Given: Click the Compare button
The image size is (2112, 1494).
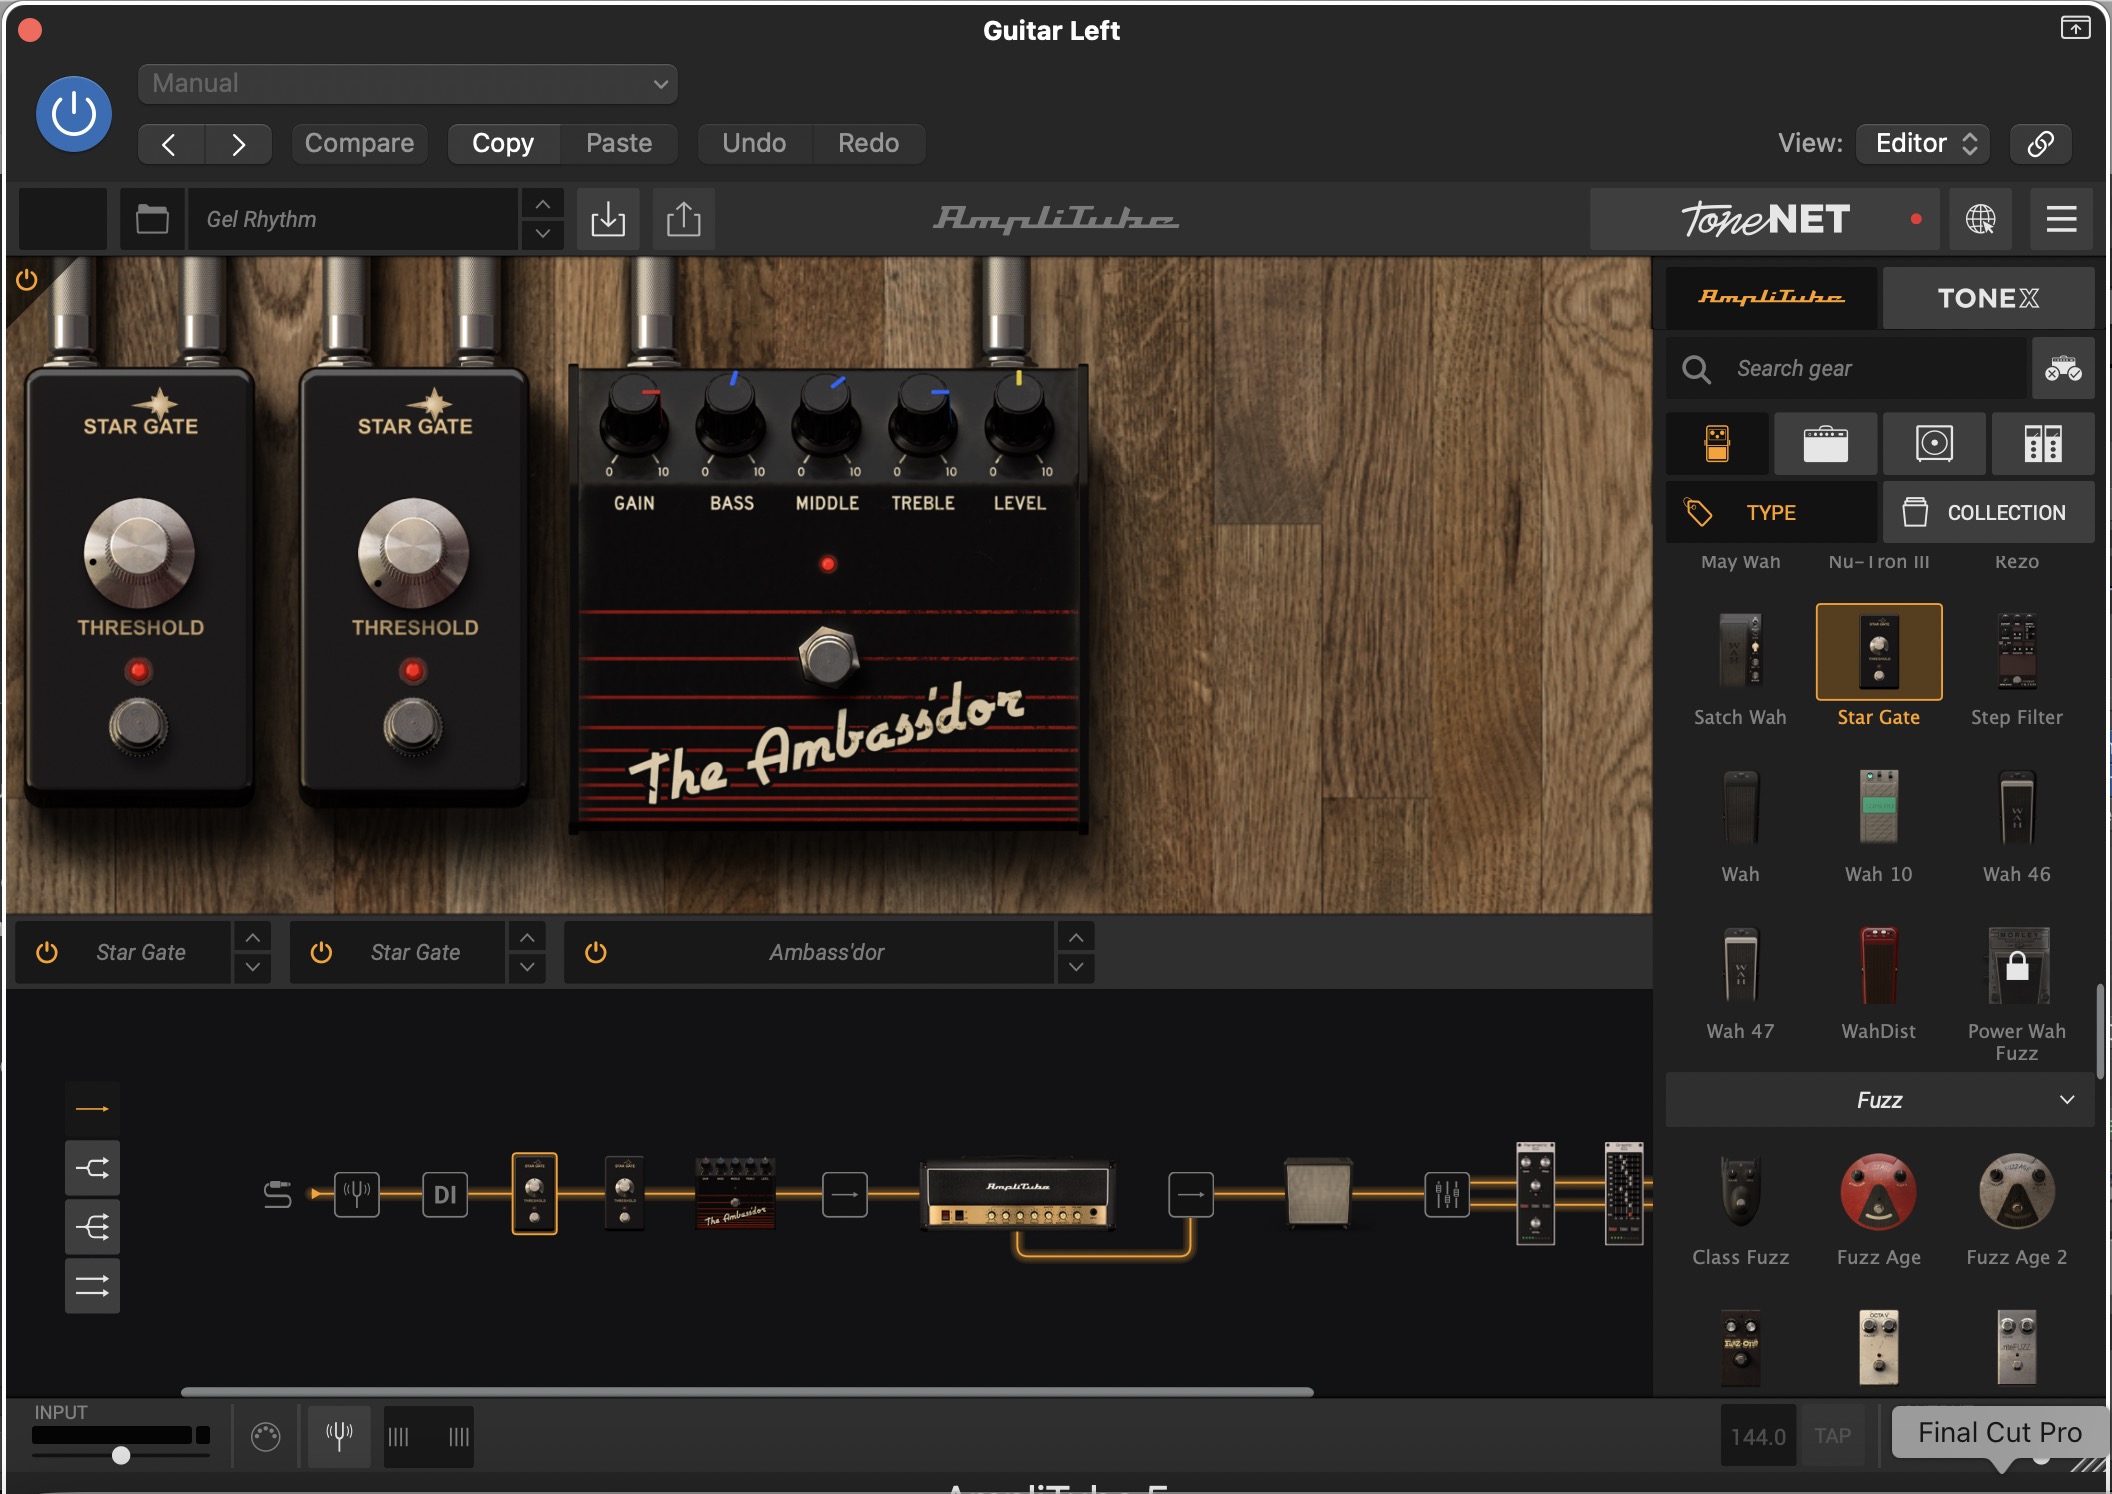Looking at the screenshot, I should (x=359, y=143).
